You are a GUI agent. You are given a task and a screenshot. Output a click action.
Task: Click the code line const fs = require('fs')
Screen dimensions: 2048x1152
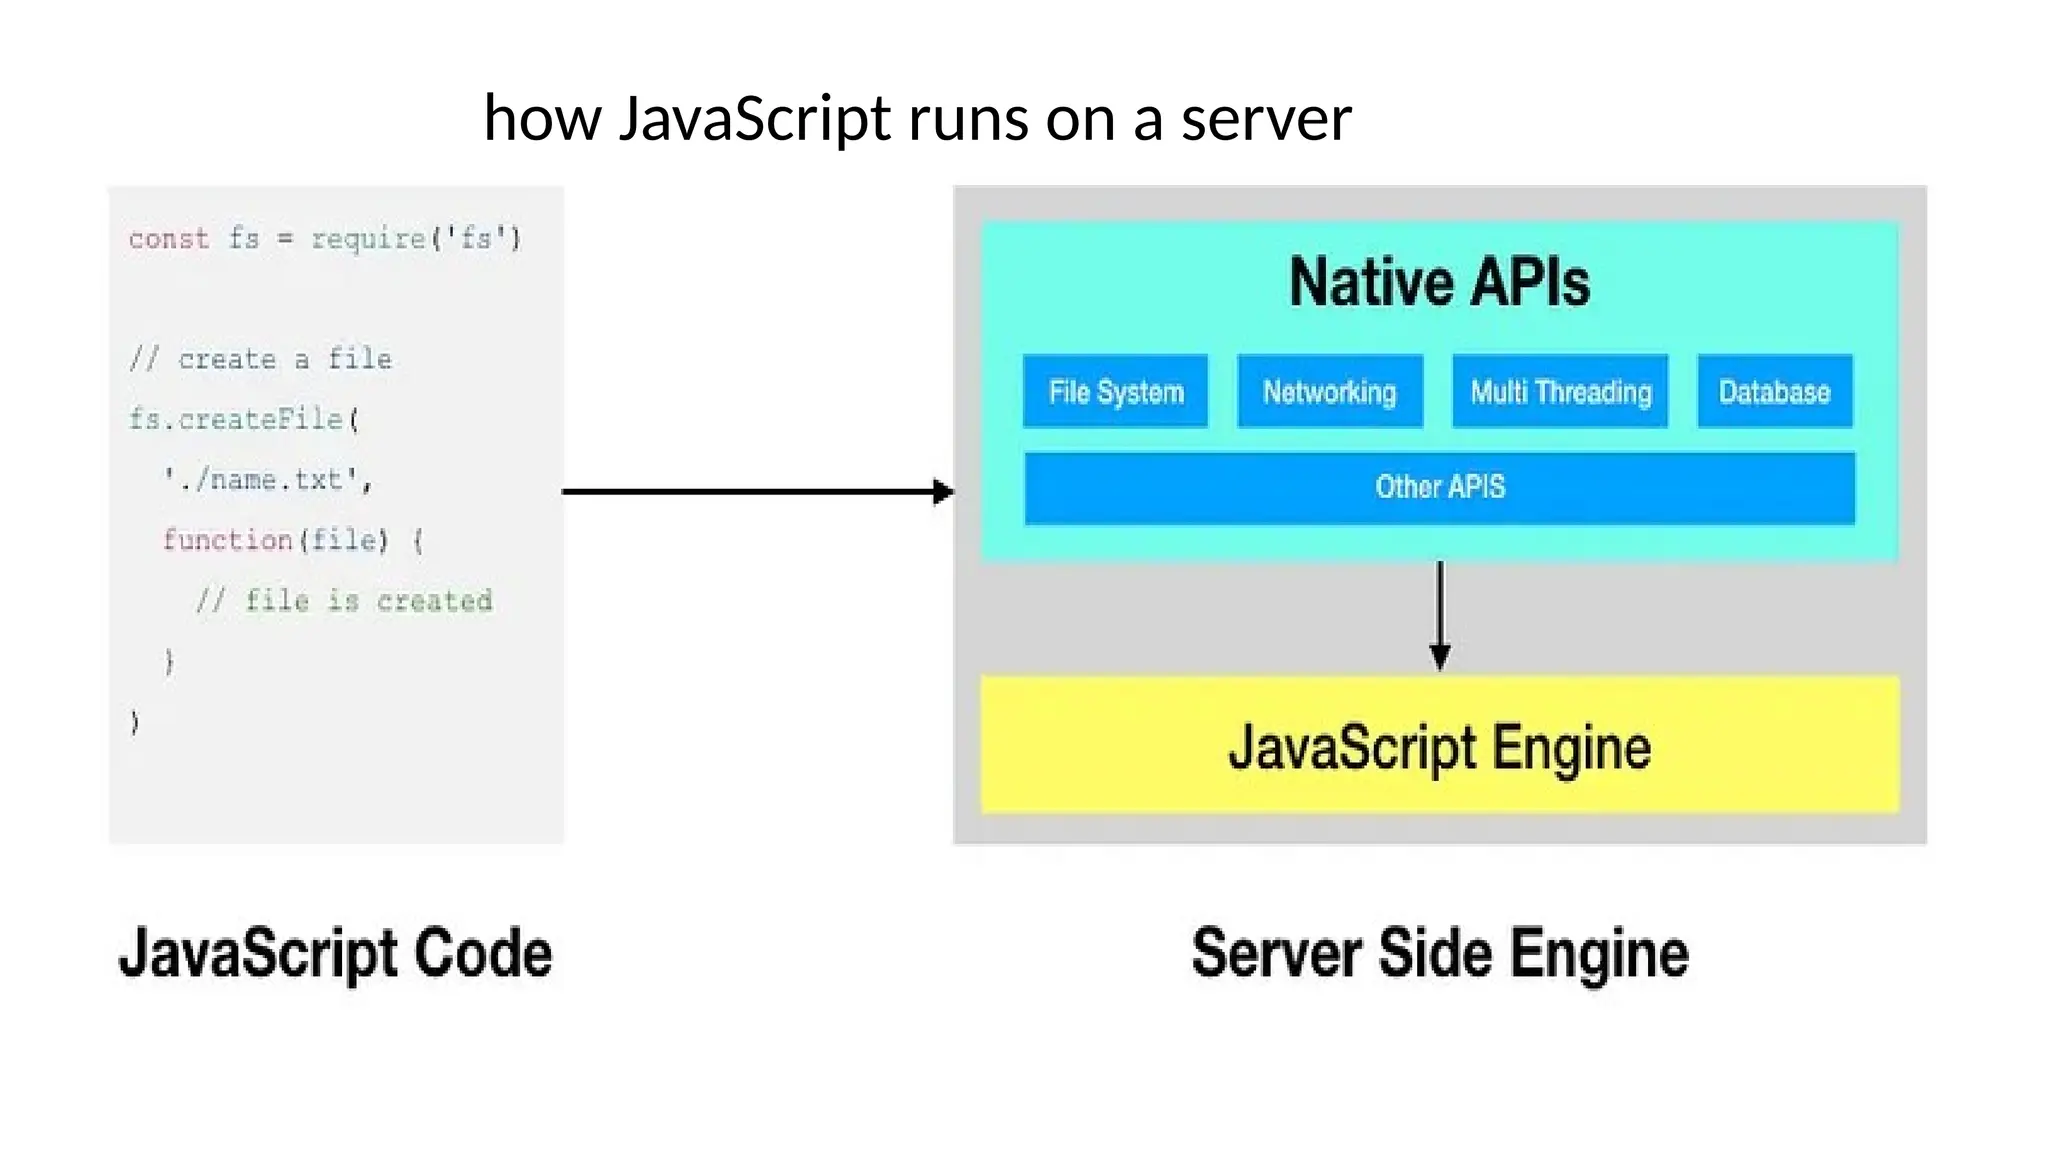coord(325,239)
